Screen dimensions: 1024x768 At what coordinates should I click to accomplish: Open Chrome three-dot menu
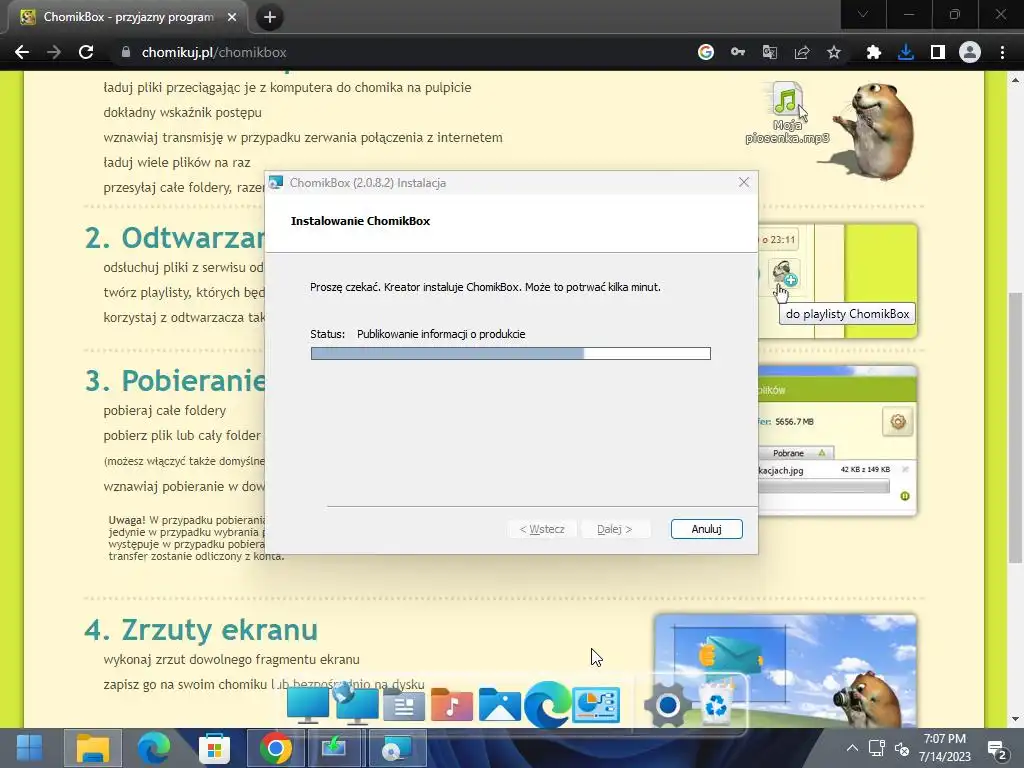(1002, 52)
